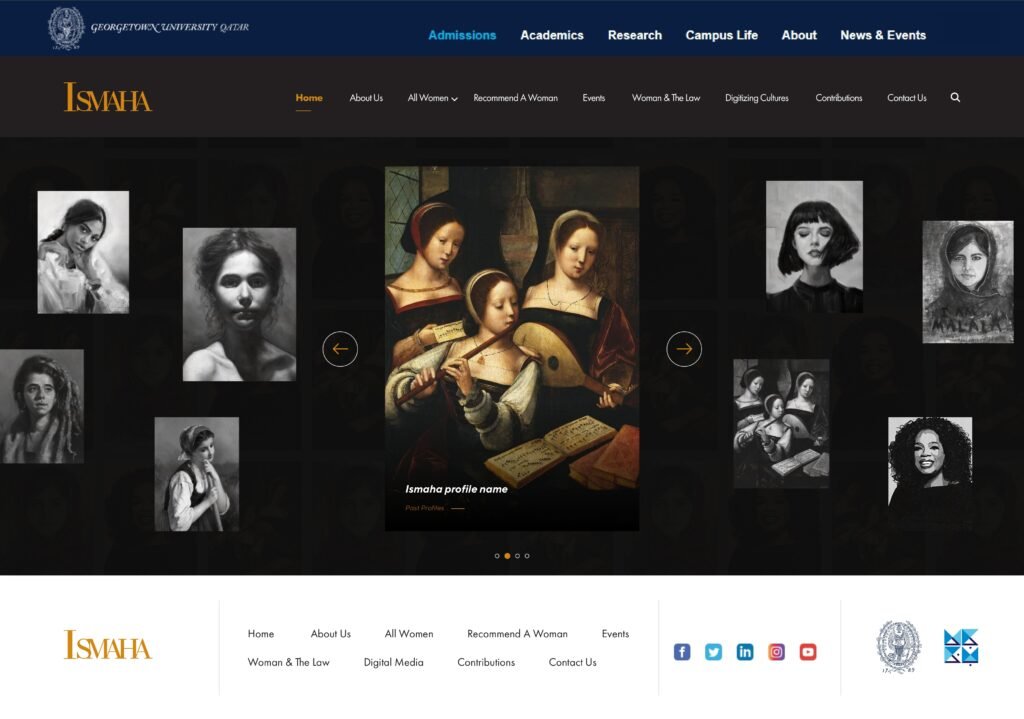Click the blue geometric logo in footer
This screenshot has height=719, width=1024.
pos(961,647)
